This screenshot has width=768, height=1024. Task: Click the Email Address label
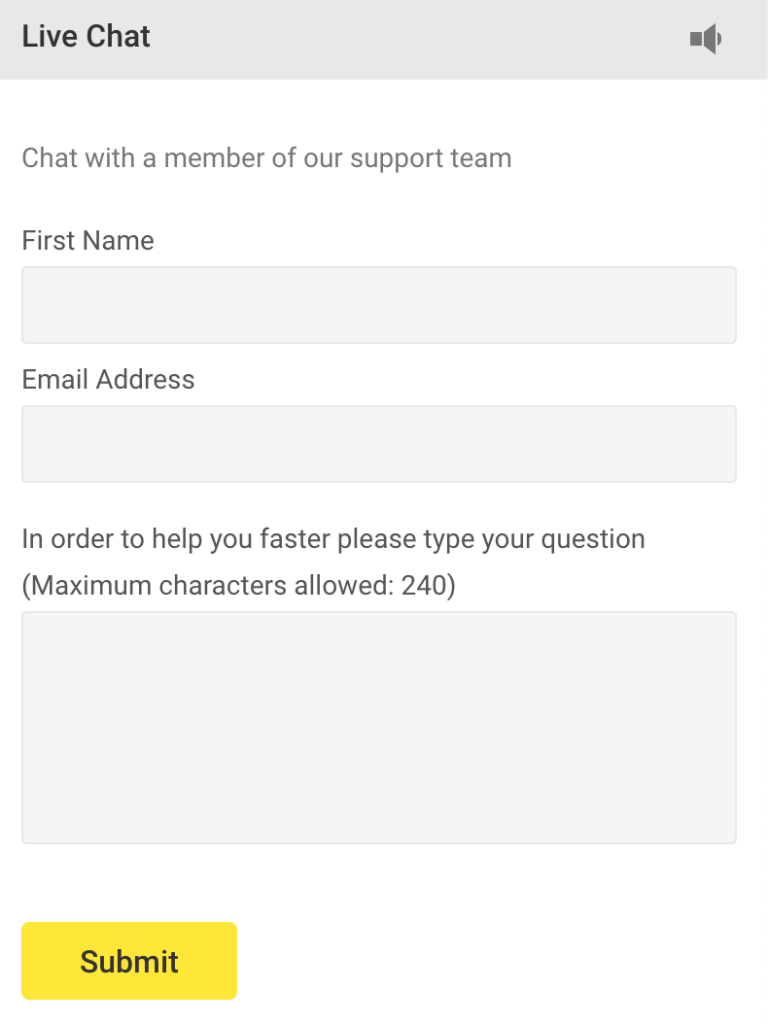(x=108, y=380)
